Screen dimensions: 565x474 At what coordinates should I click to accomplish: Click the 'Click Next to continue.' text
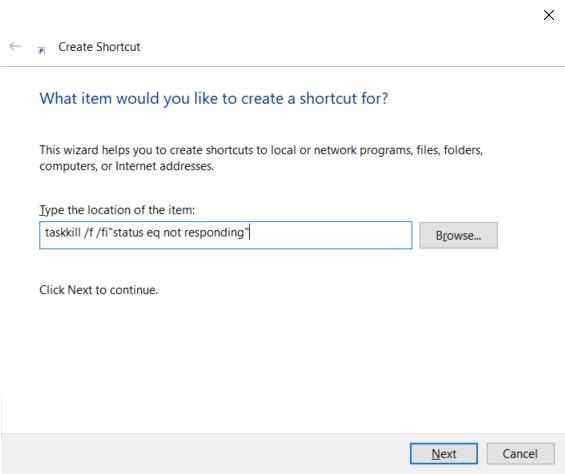point(98,290)
